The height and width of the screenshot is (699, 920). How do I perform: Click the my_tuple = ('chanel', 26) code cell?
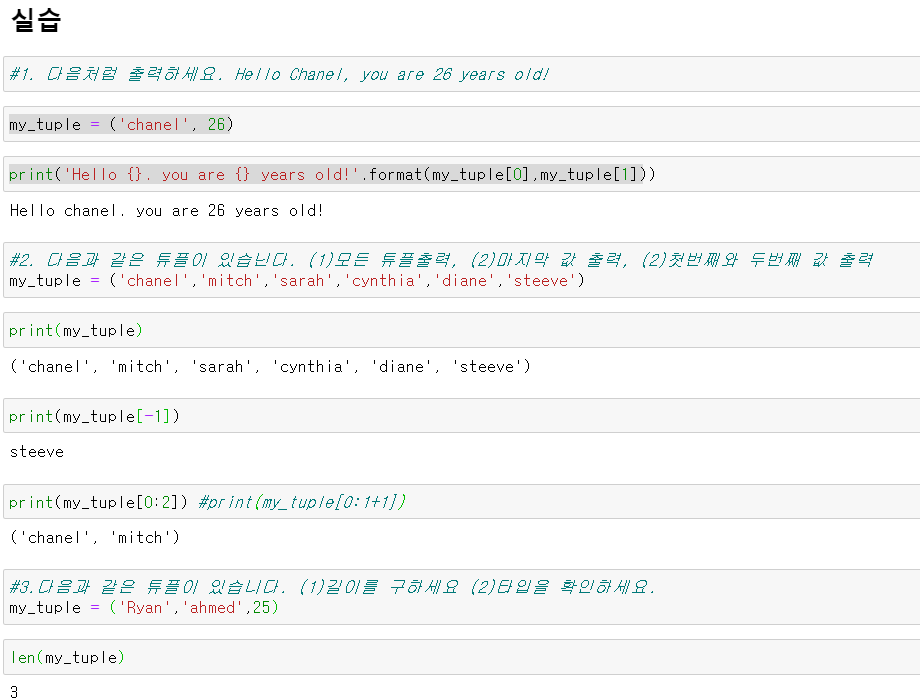tap(461, 124)
